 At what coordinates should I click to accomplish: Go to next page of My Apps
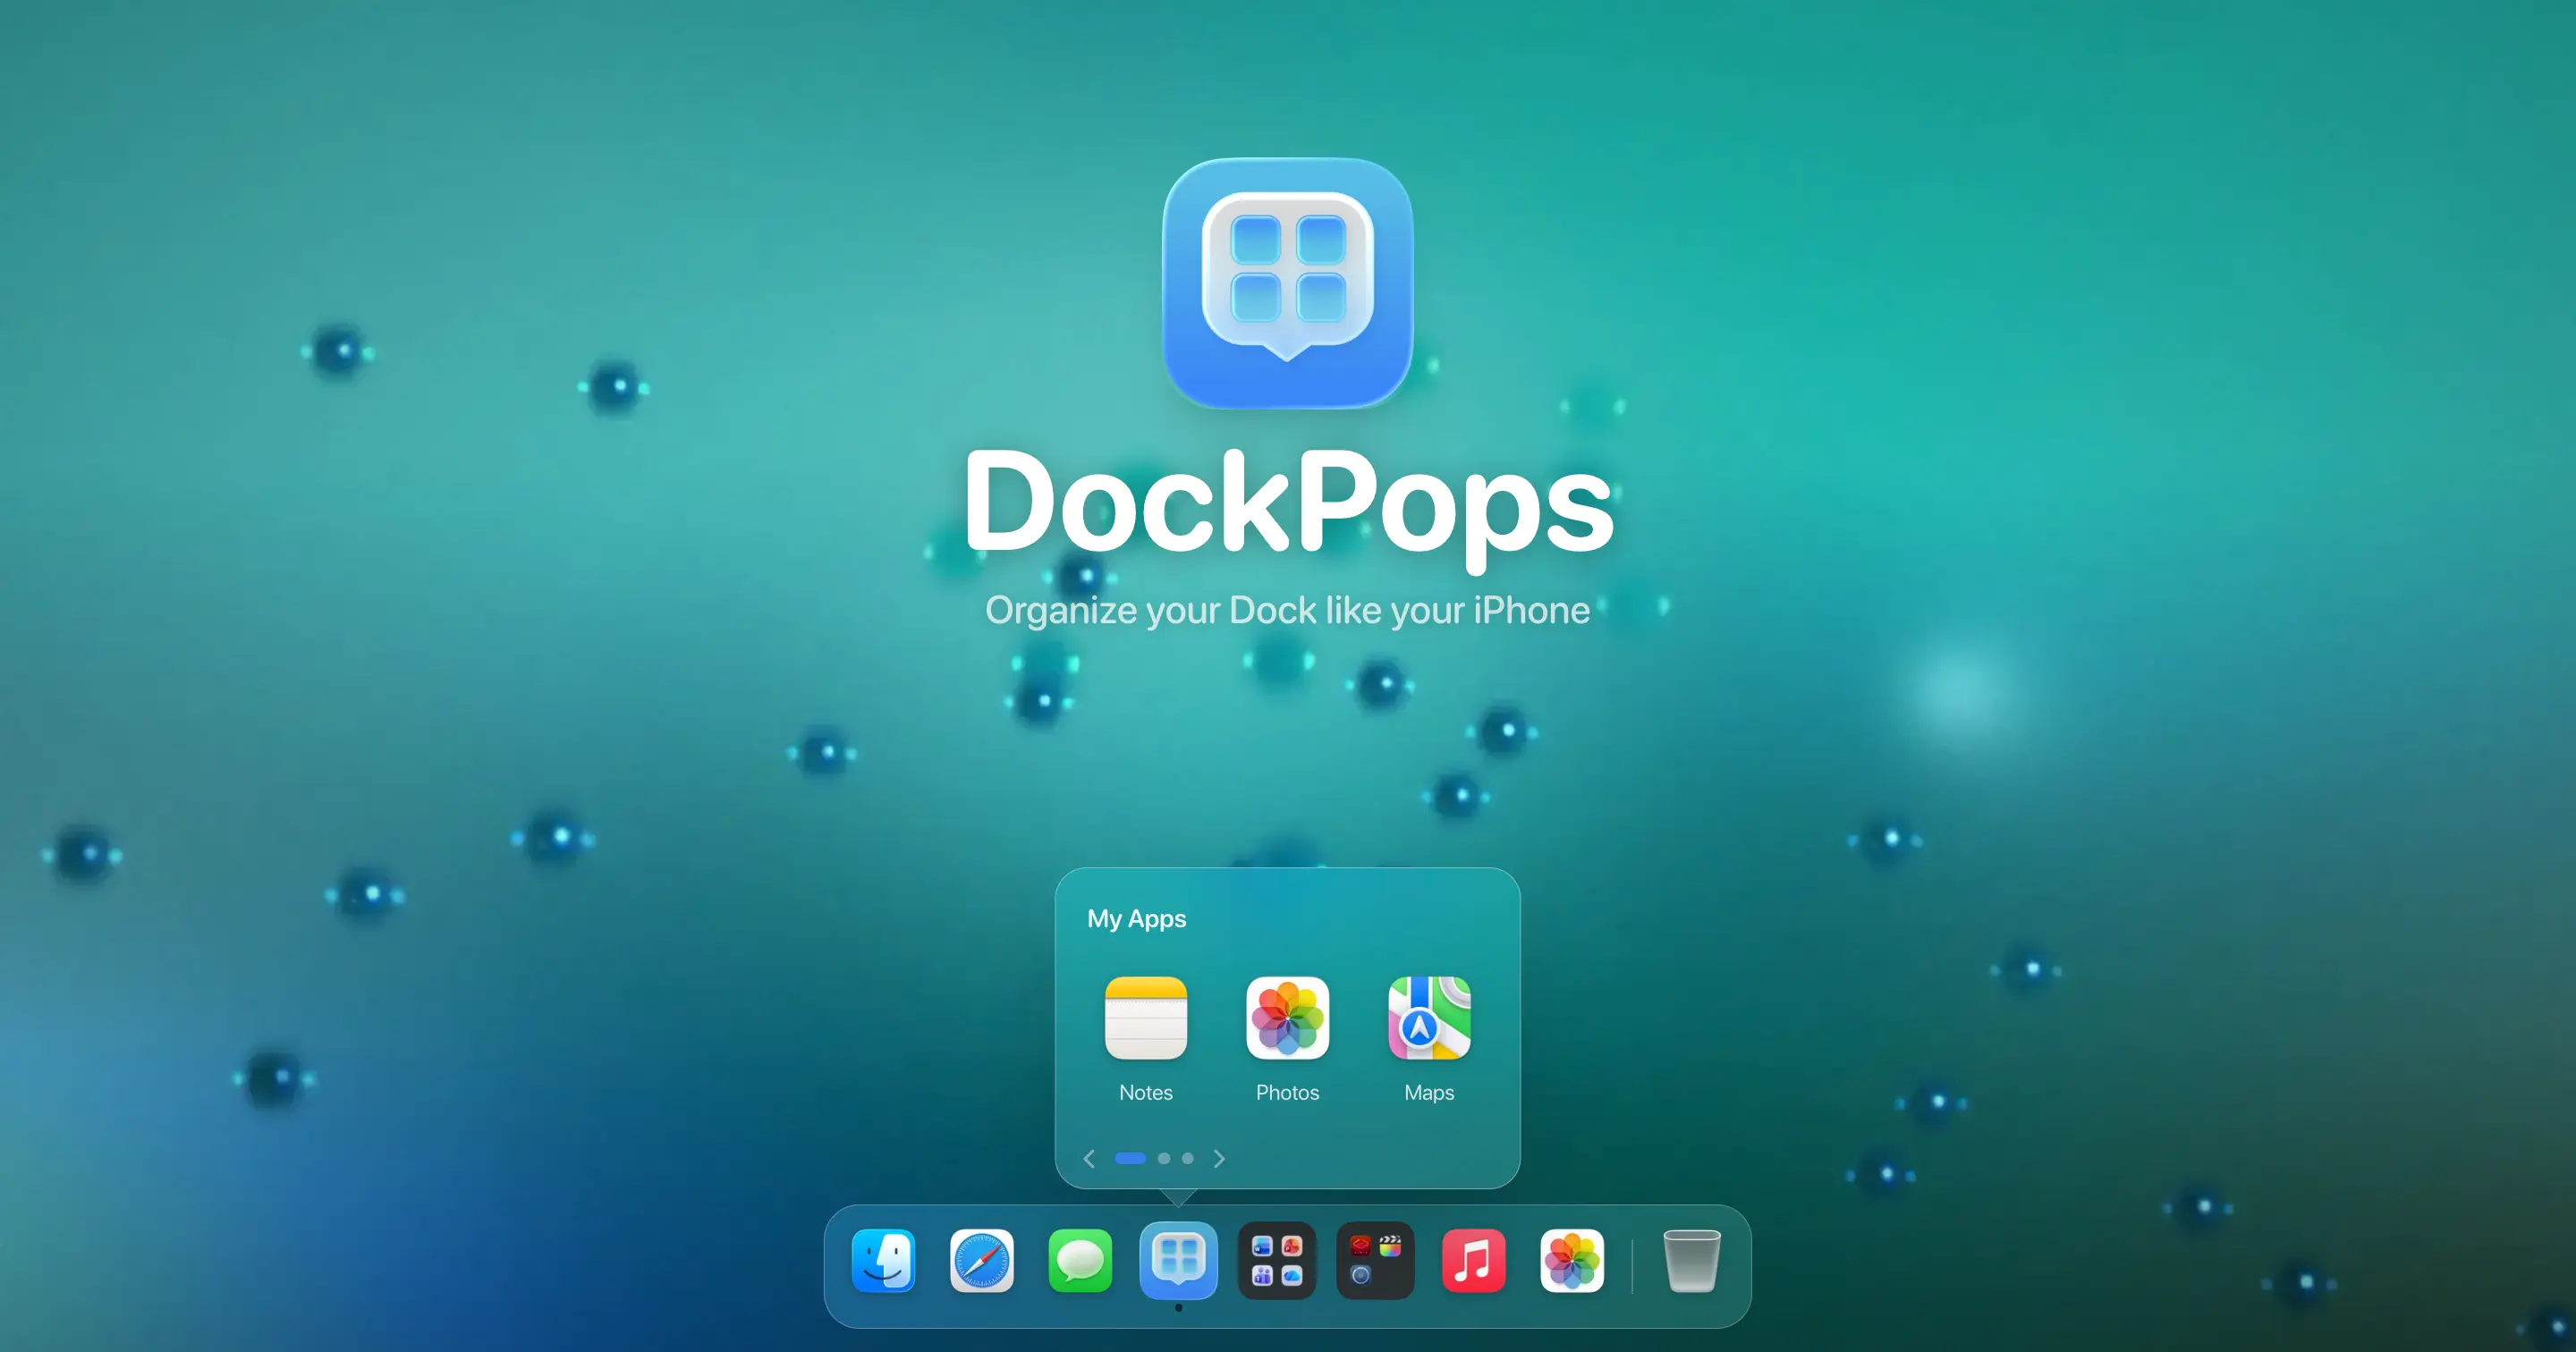(x=1219, y=1158)
